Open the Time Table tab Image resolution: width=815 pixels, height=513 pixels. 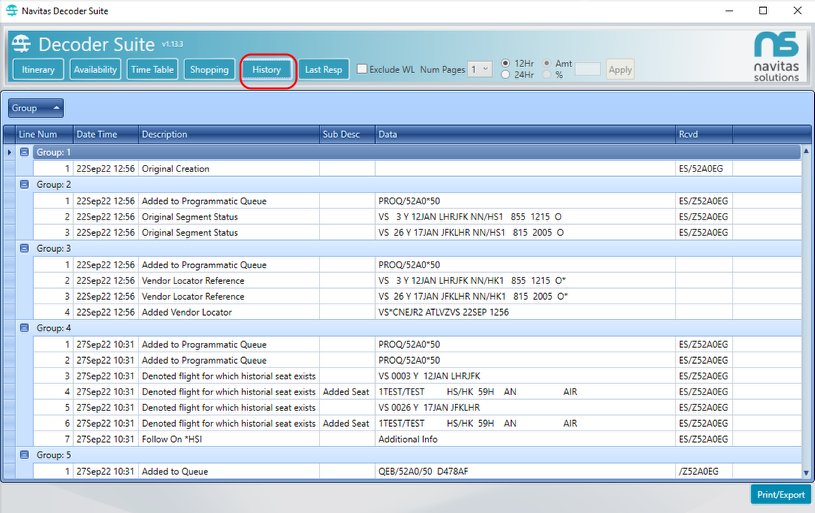[152, 69]
